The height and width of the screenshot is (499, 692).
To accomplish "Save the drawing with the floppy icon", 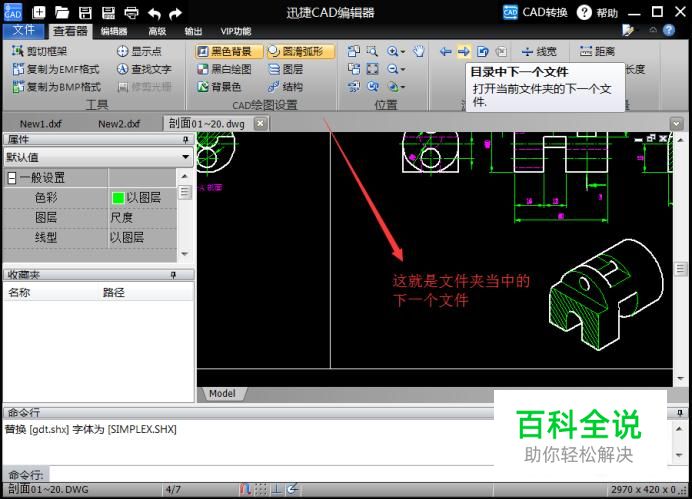I will [85, 12].
